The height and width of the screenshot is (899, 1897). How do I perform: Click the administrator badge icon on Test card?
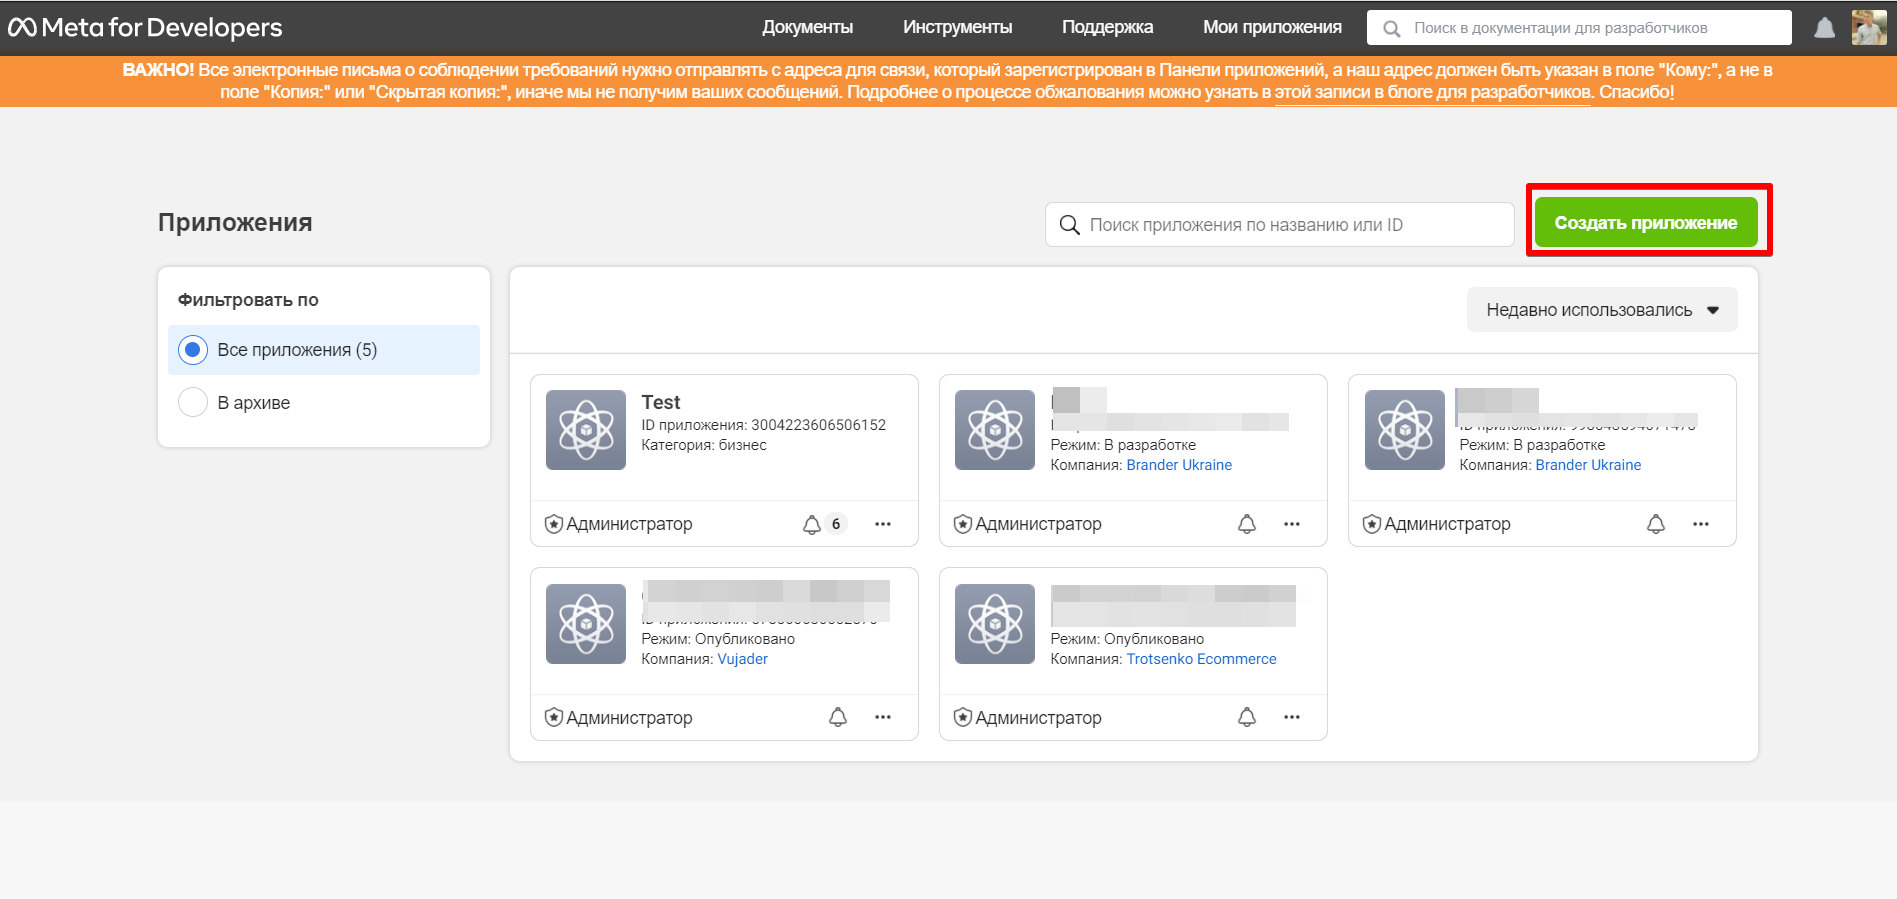click(554, 524)
